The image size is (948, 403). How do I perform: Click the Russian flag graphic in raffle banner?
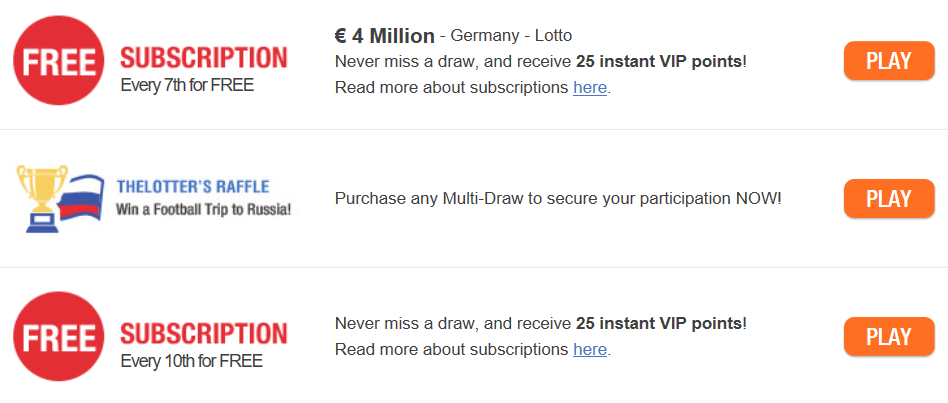point(81,199)
